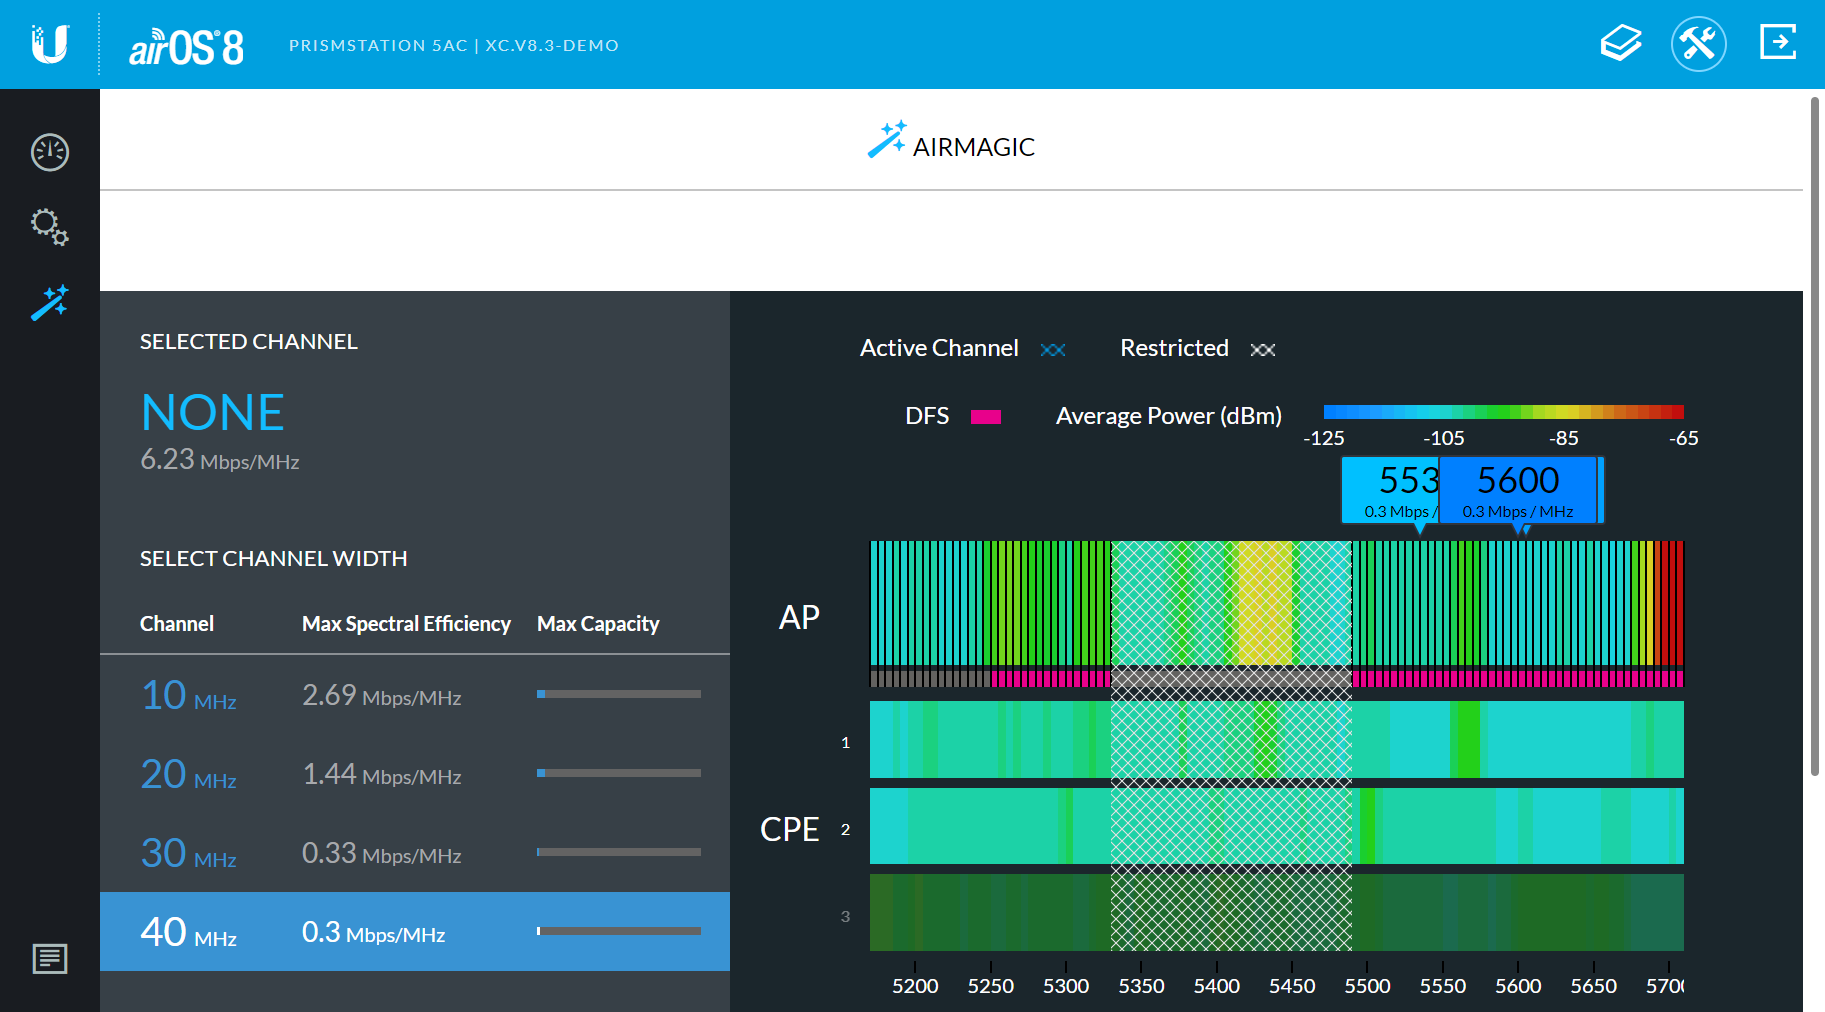This screenshot has height=1012, width=1825.
Task: Click the Active Channel legend label
Action: 939,348
